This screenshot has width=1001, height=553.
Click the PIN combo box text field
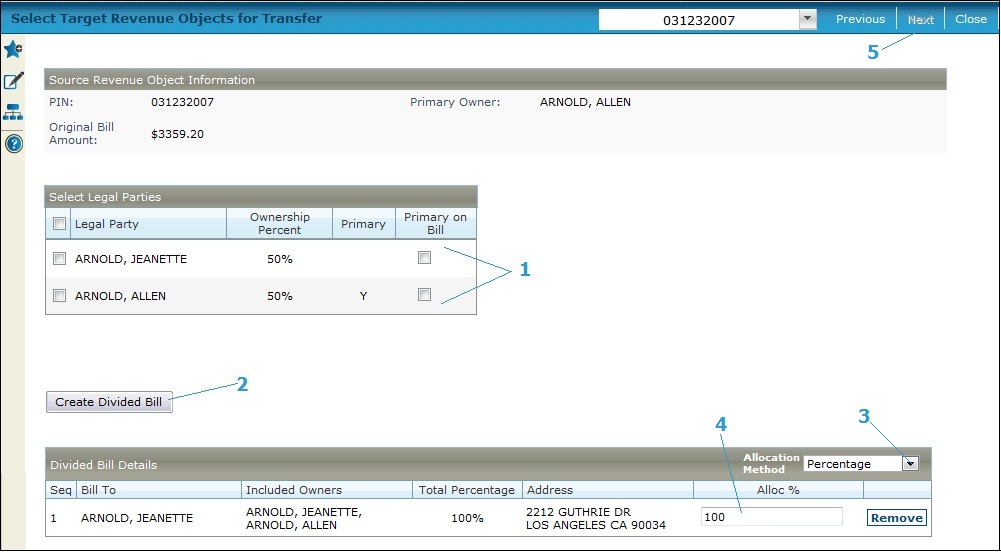pyautogui.click(x=698, y=20)
